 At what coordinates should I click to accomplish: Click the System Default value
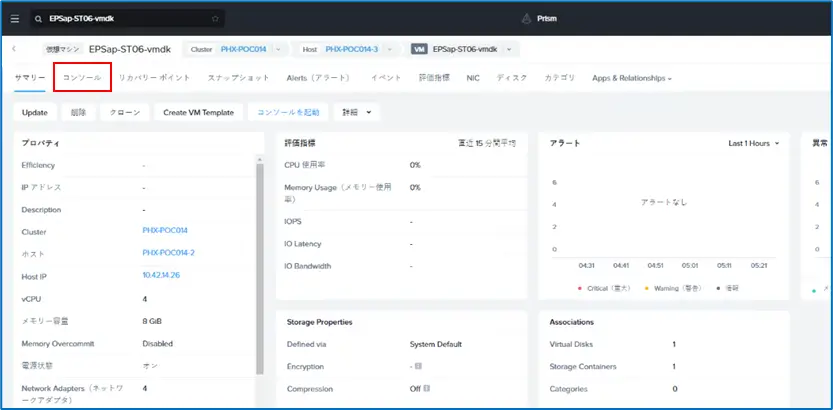click(436, 344)
